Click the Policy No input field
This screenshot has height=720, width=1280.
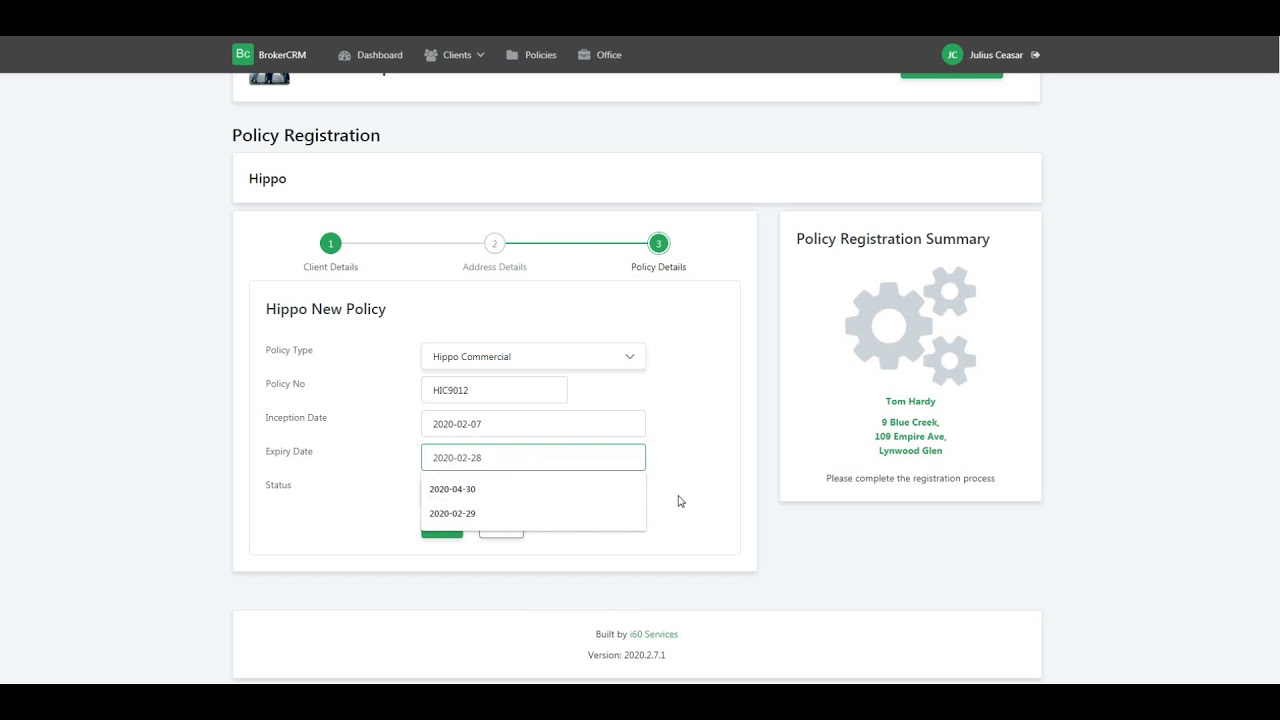pos(494,390)
